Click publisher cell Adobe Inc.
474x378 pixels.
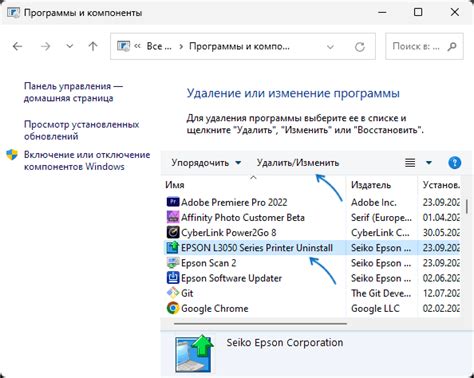374,202
